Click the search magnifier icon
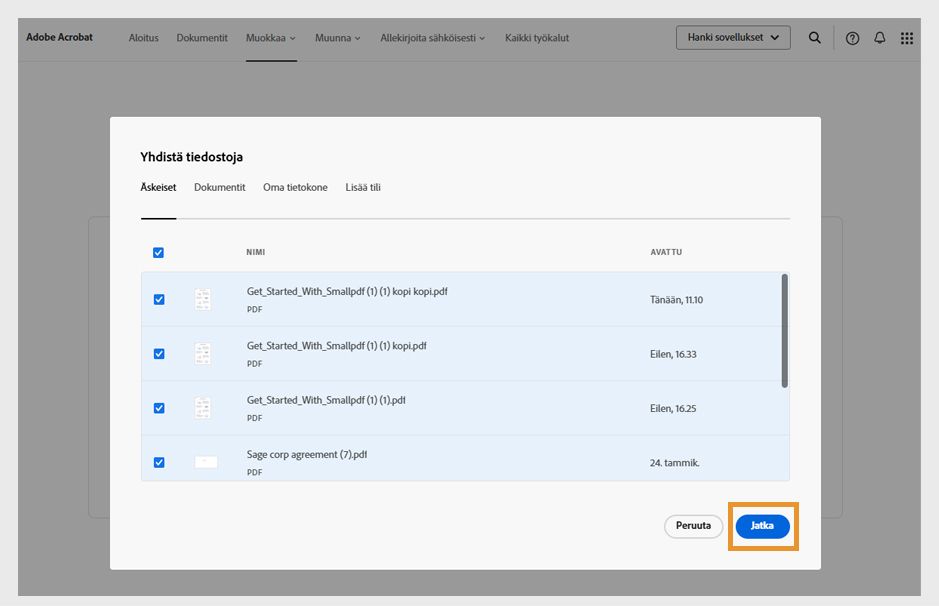 click(x=815, y=38)
